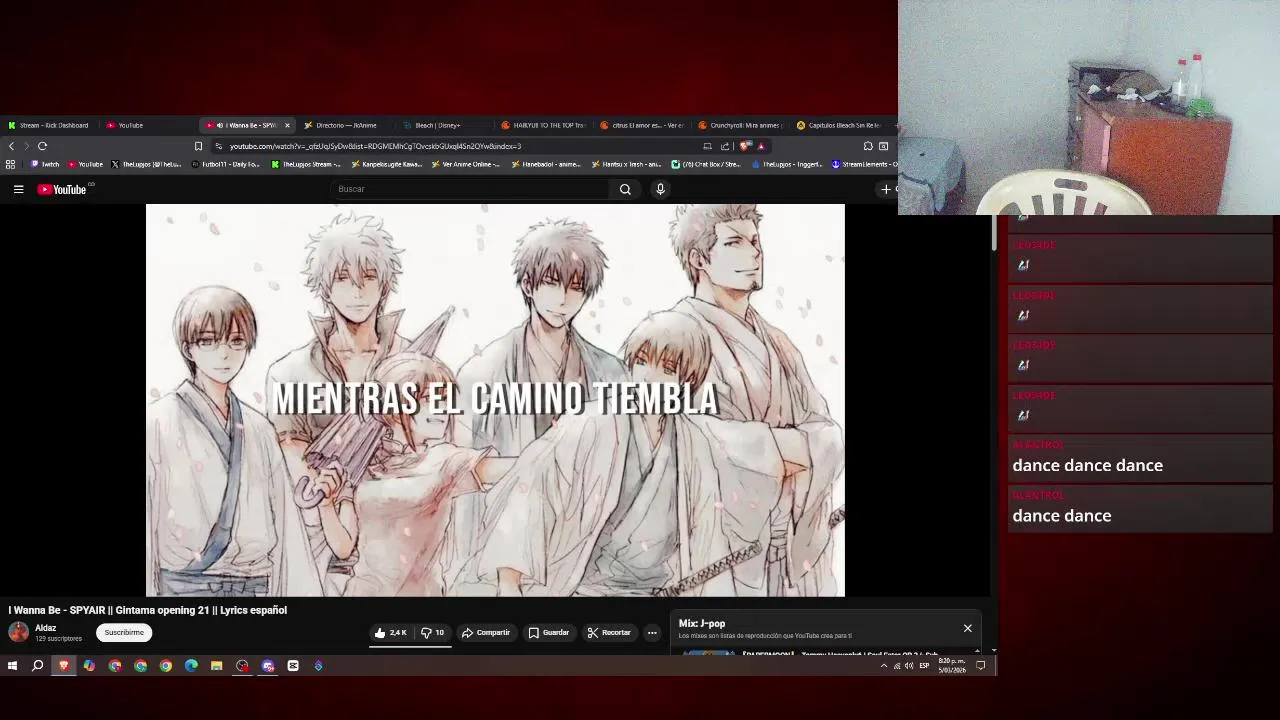This screenshot has width=1280, height=720.
Task: Like the video with thumbs up
Action: pyautogui.click(x=390, y=632)
